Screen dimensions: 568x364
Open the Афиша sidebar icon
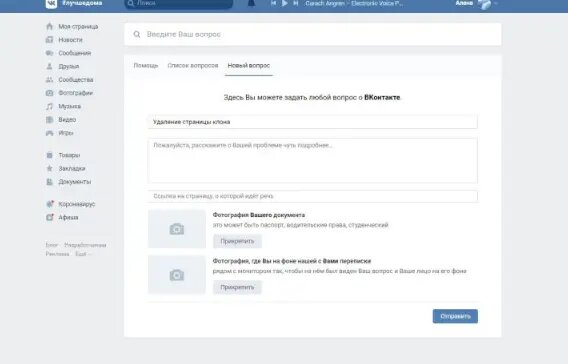click(50, 217)
